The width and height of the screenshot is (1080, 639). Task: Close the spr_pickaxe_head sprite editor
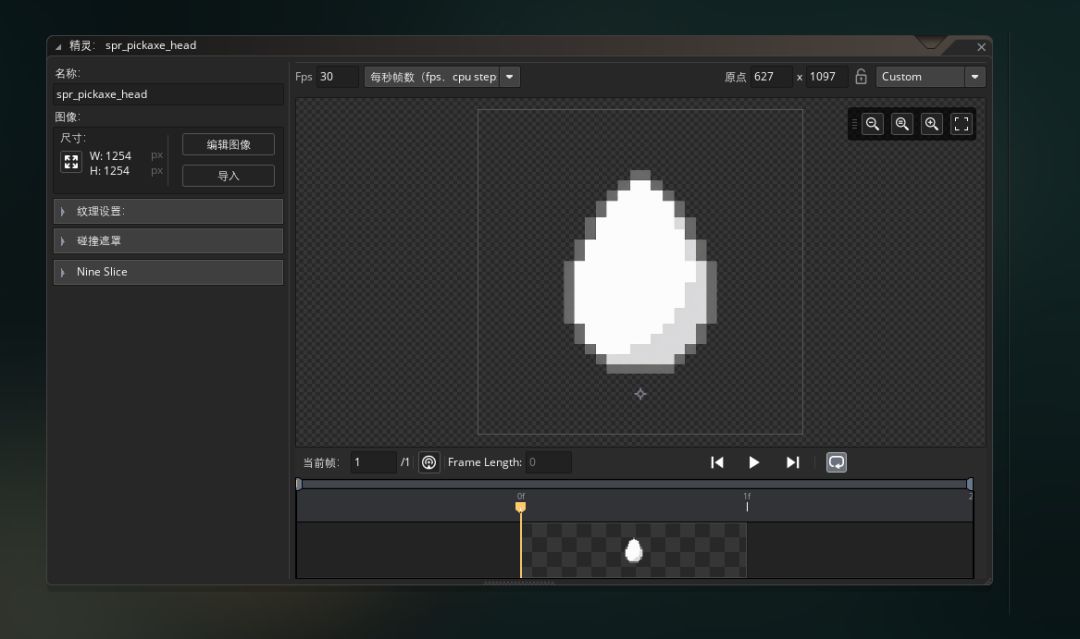[x=982, y=47]
